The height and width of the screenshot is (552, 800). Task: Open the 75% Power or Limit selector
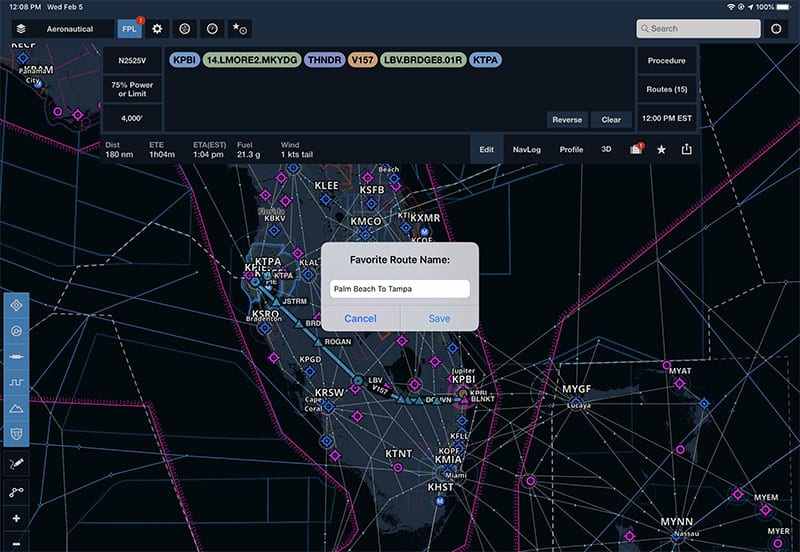(132, 89)
